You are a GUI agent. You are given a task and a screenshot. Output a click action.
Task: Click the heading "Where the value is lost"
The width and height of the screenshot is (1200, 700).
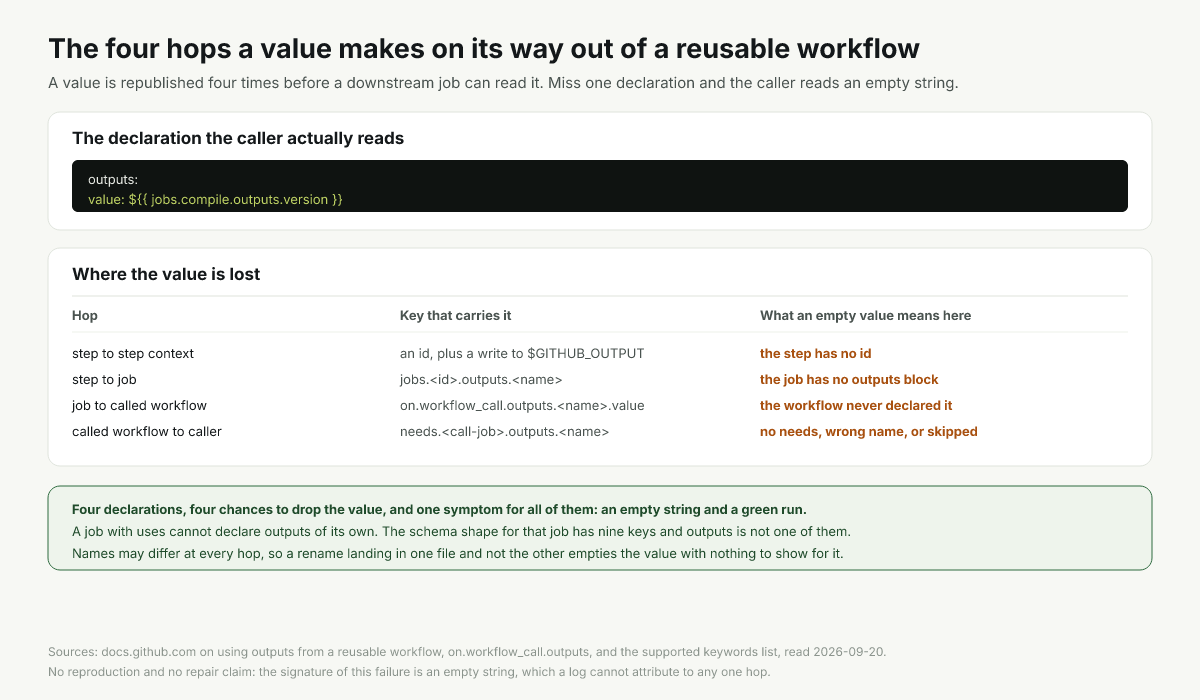[166, 274]
